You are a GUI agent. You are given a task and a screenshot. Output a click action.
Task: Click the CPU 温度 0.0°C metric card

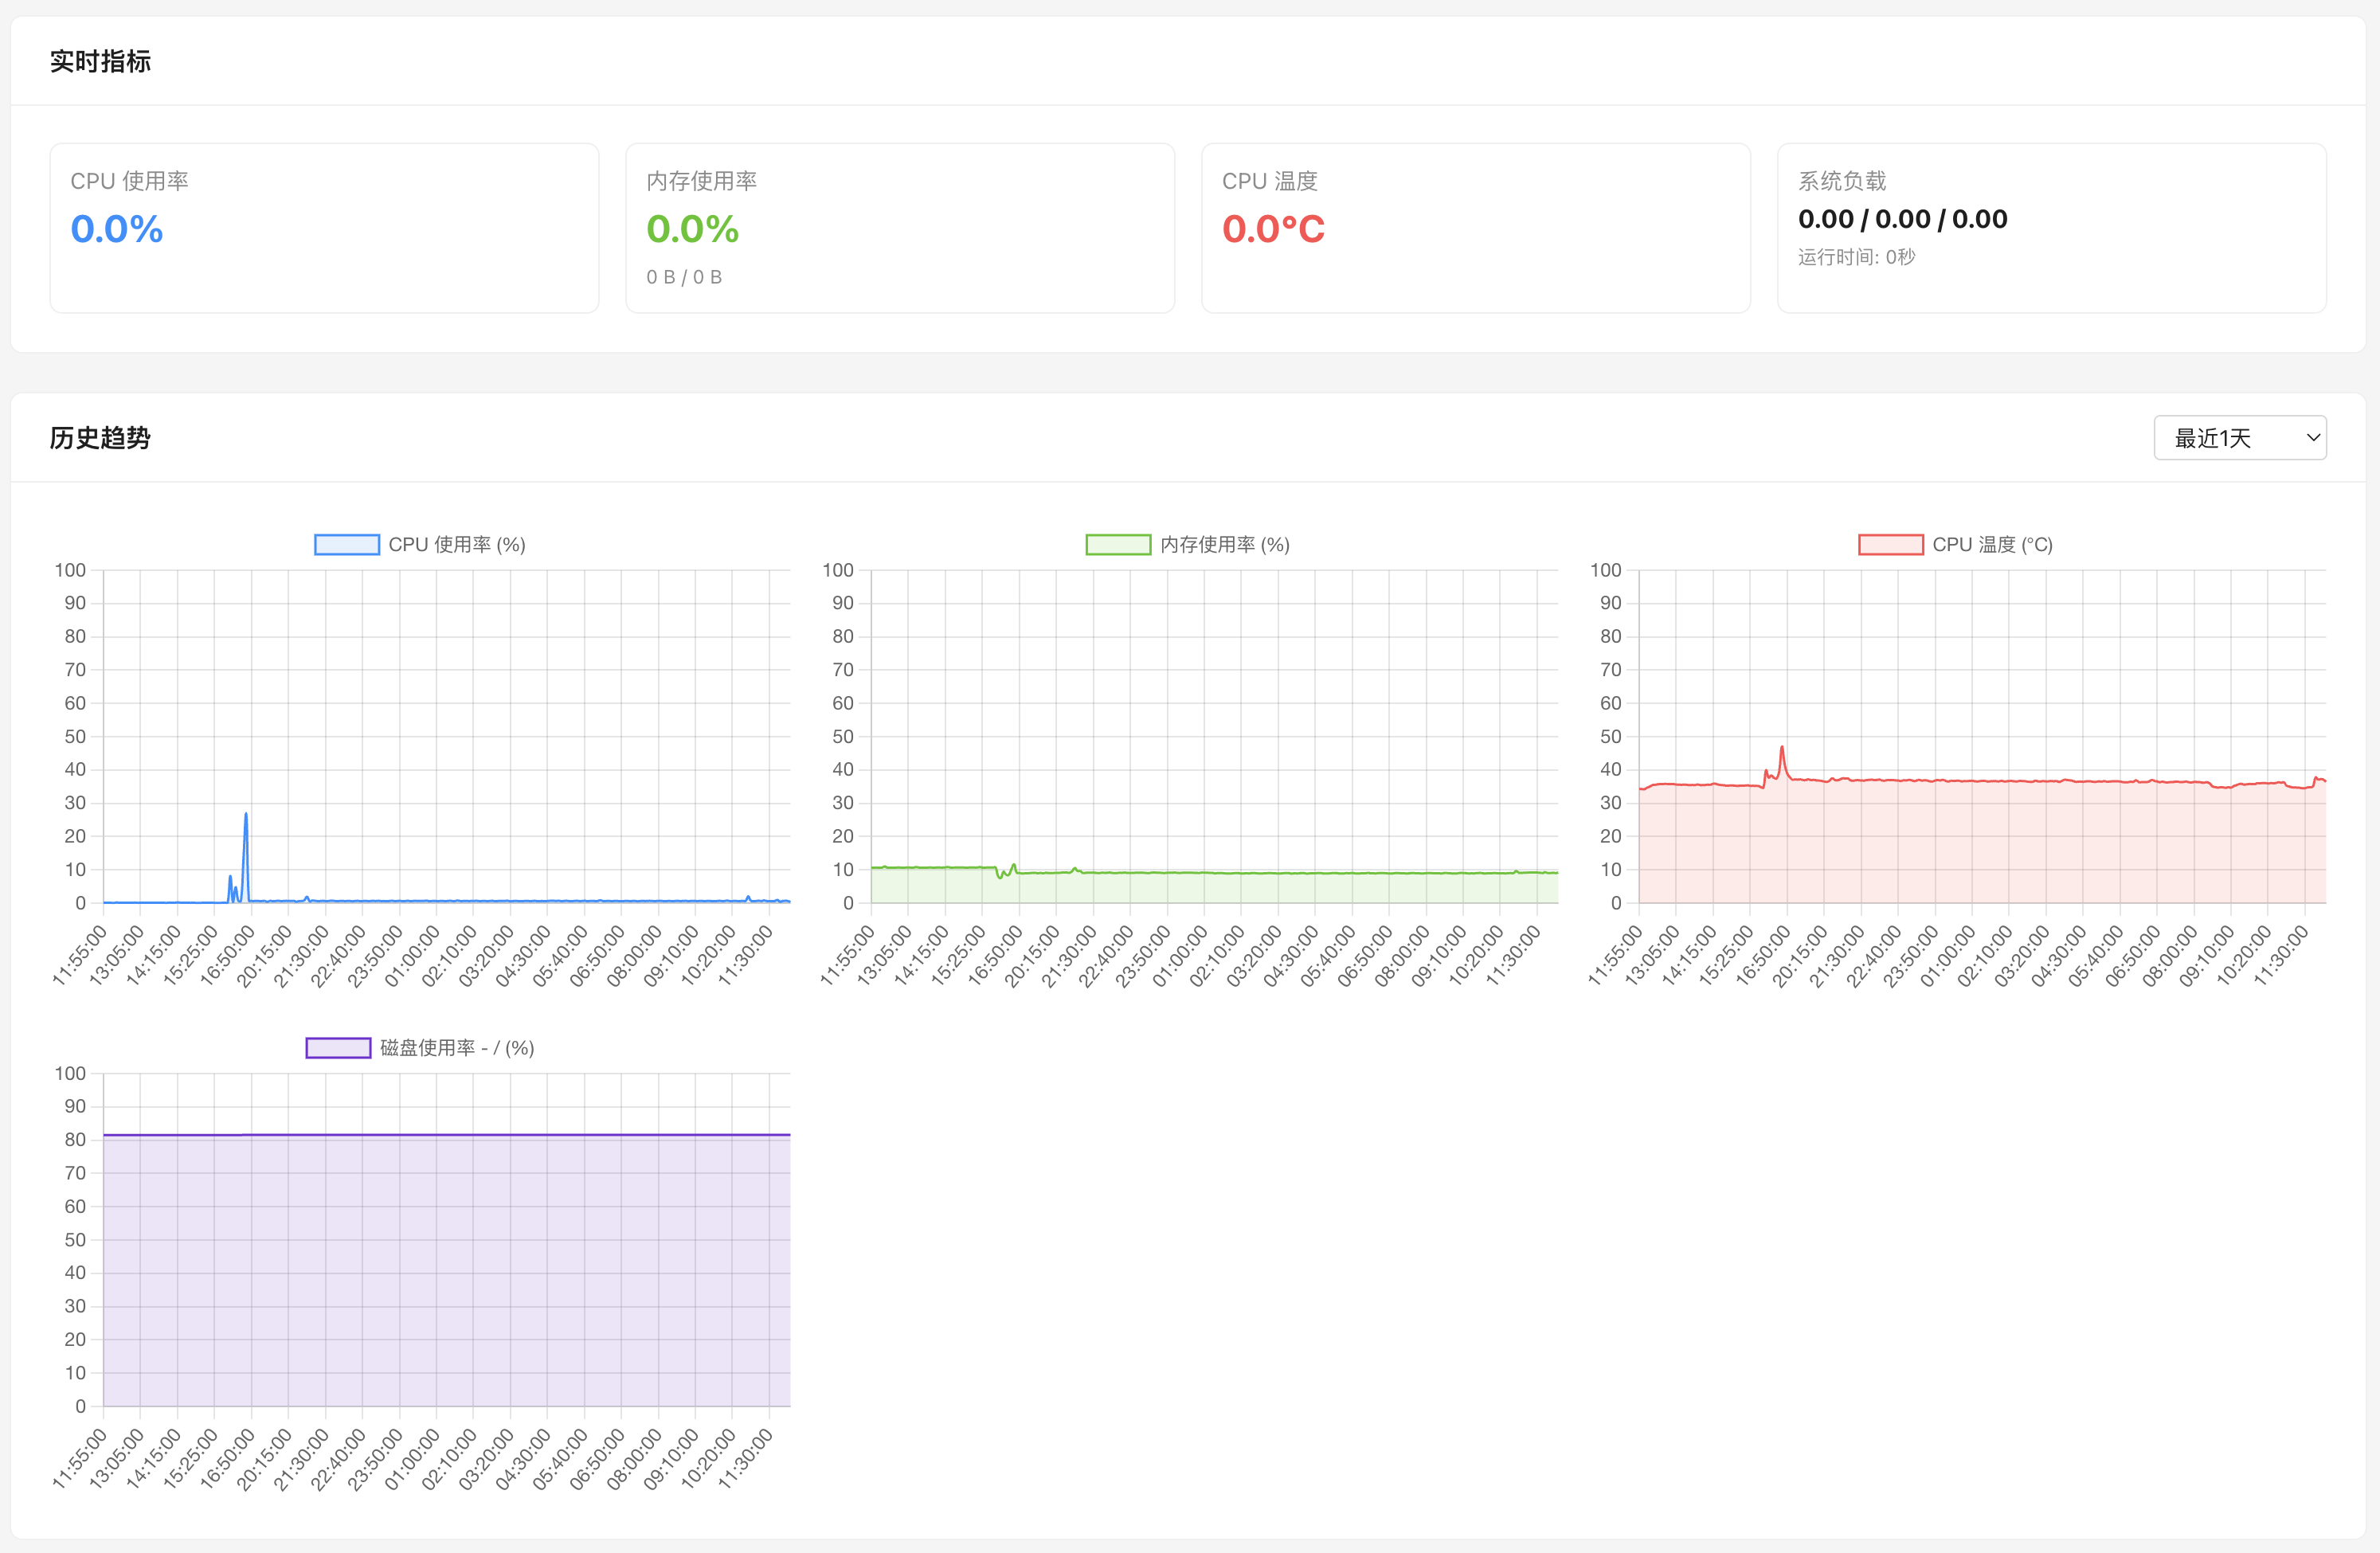point(1475,228)
